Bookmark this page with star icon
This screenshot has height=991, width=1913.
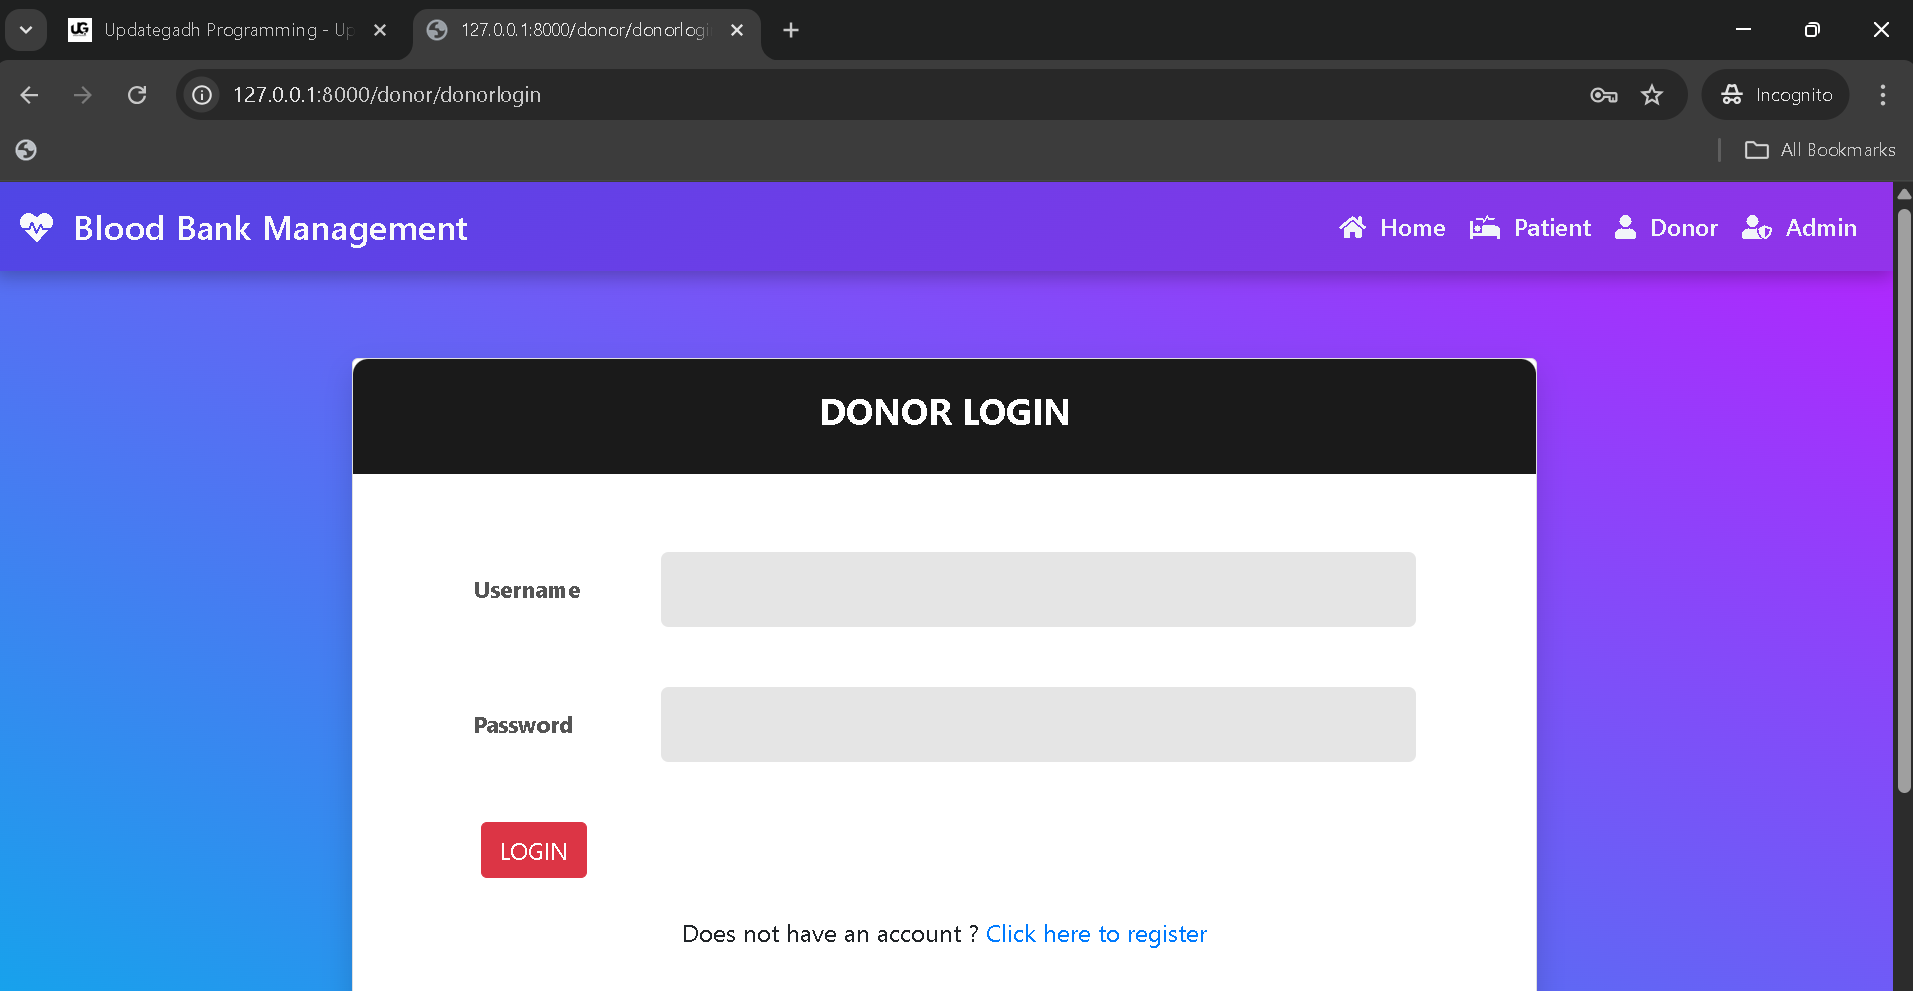coord(1651,95)
